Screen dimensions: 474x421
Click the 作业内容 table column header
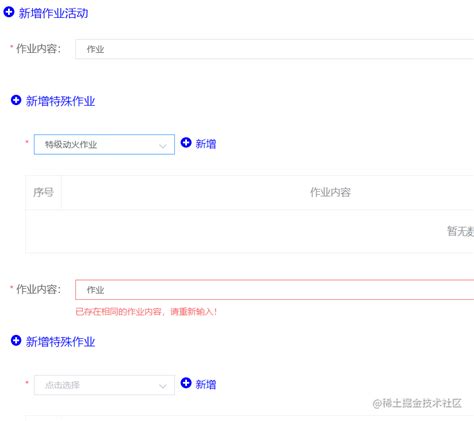coord(330,192)
